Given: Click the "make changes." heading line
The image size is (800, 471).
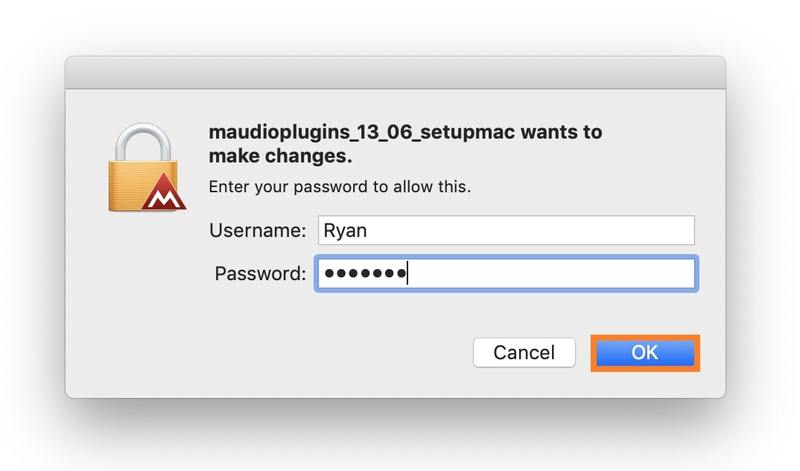Looking at the screenshot, I should click(281, 157).
